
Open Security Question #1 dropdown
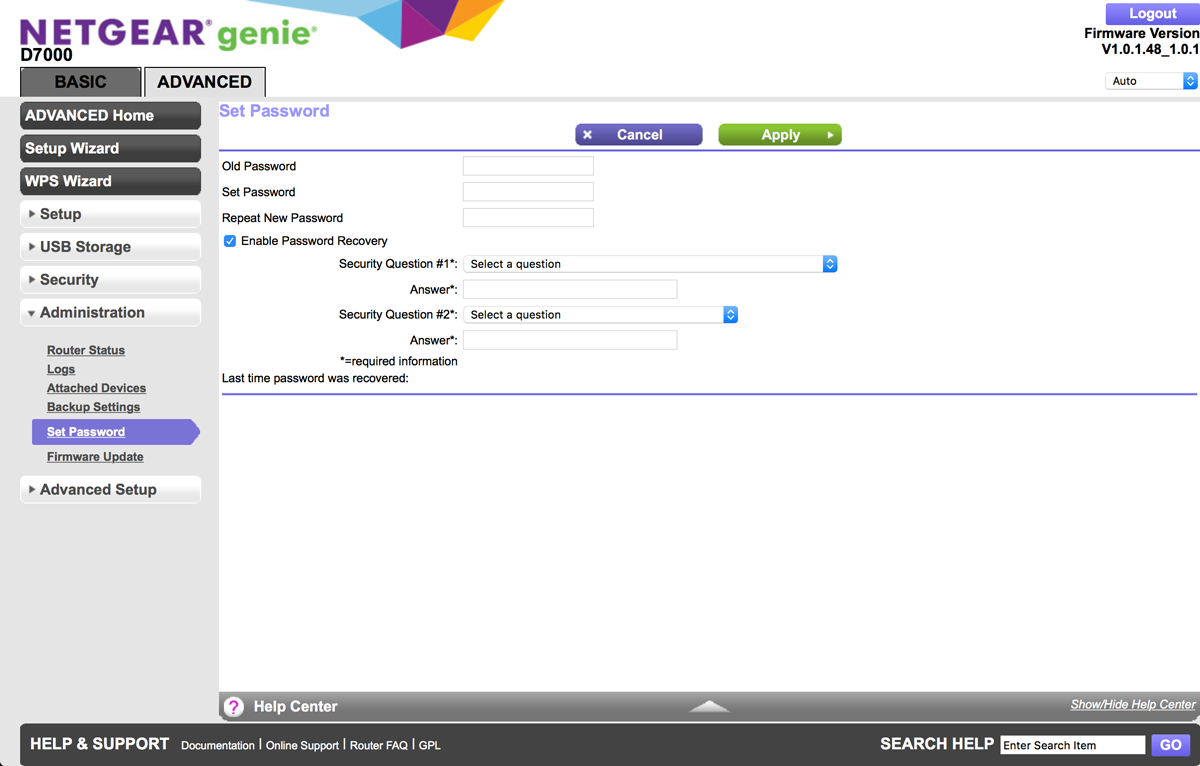click(x=650, y=264)
